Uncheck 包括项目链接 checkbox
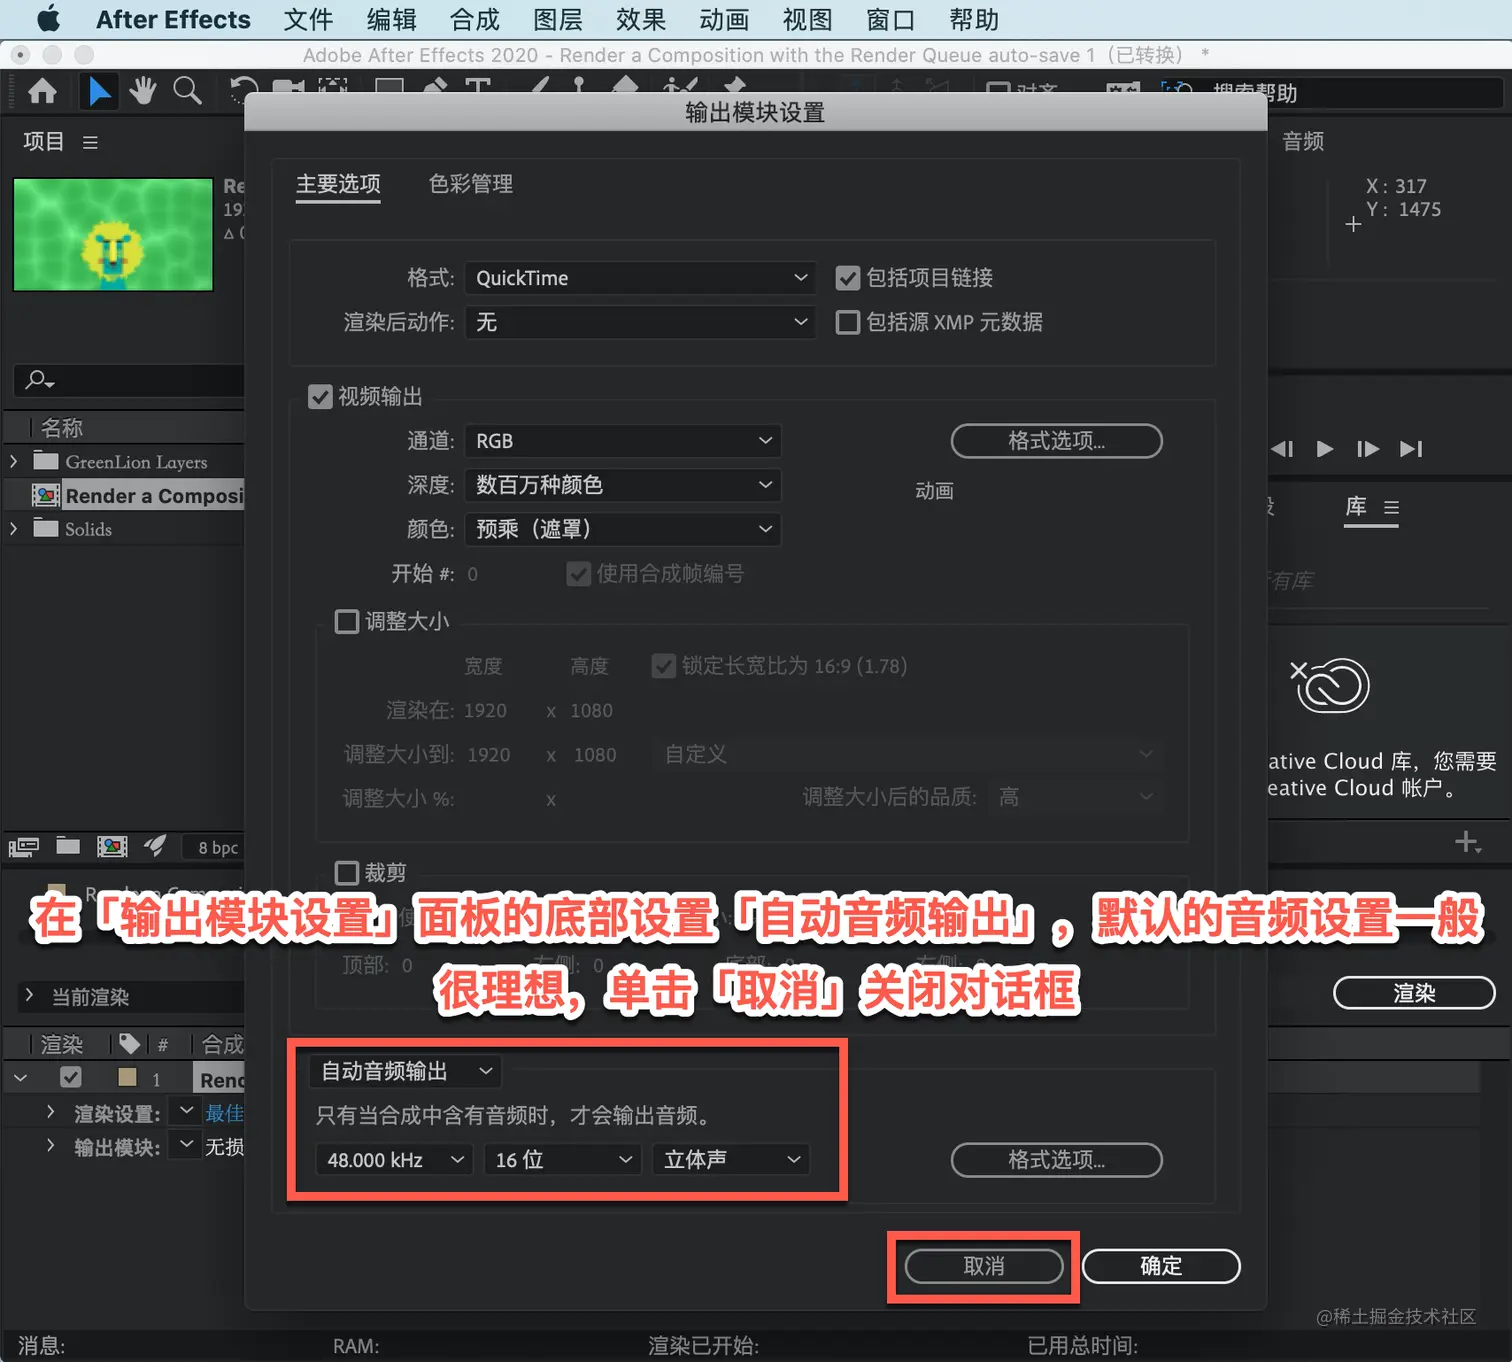This screenshot has width=1512, height=1362. pyautogui.click(x=848, y=278)
